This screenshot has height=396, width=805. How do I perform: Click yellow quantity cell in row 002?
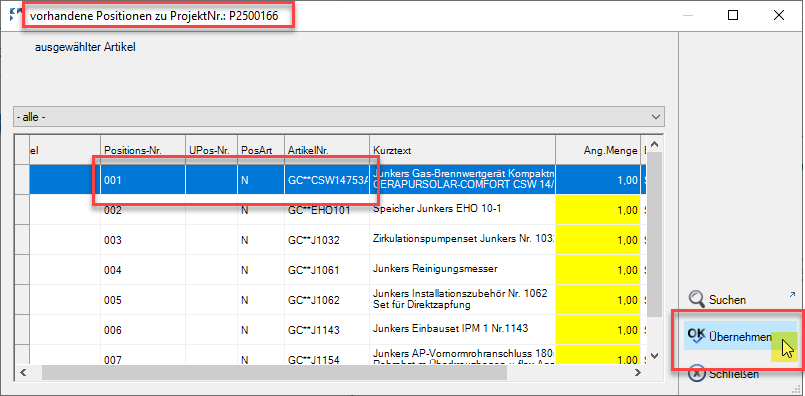coord(598,210)
